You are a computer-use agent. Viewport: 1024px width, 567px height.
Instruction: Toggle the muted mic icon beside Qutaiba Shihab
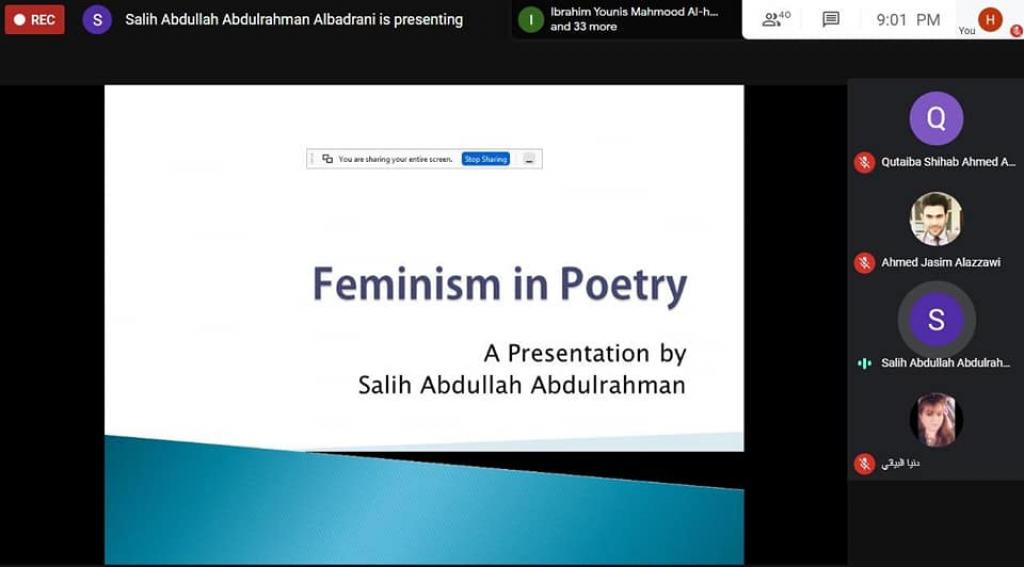pyautogui.click(x=864, y=162)
